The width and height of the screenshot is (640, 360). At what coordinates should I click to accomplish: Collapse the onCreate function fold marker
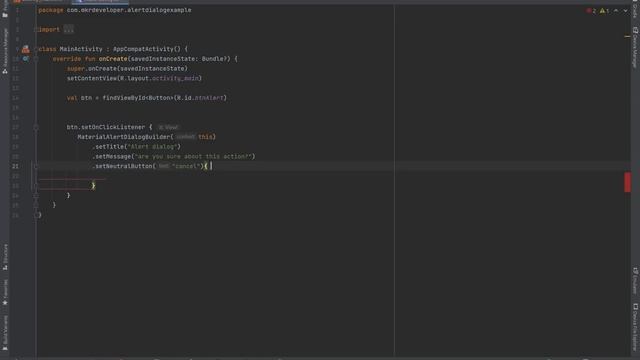click(36, 59)
